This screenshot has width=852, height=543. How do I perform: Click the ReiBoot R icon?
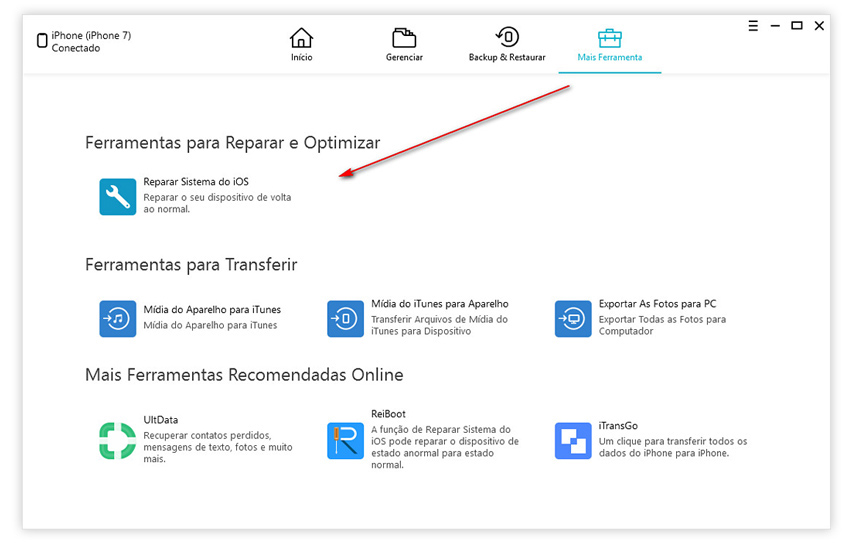[x=345, y=440]
